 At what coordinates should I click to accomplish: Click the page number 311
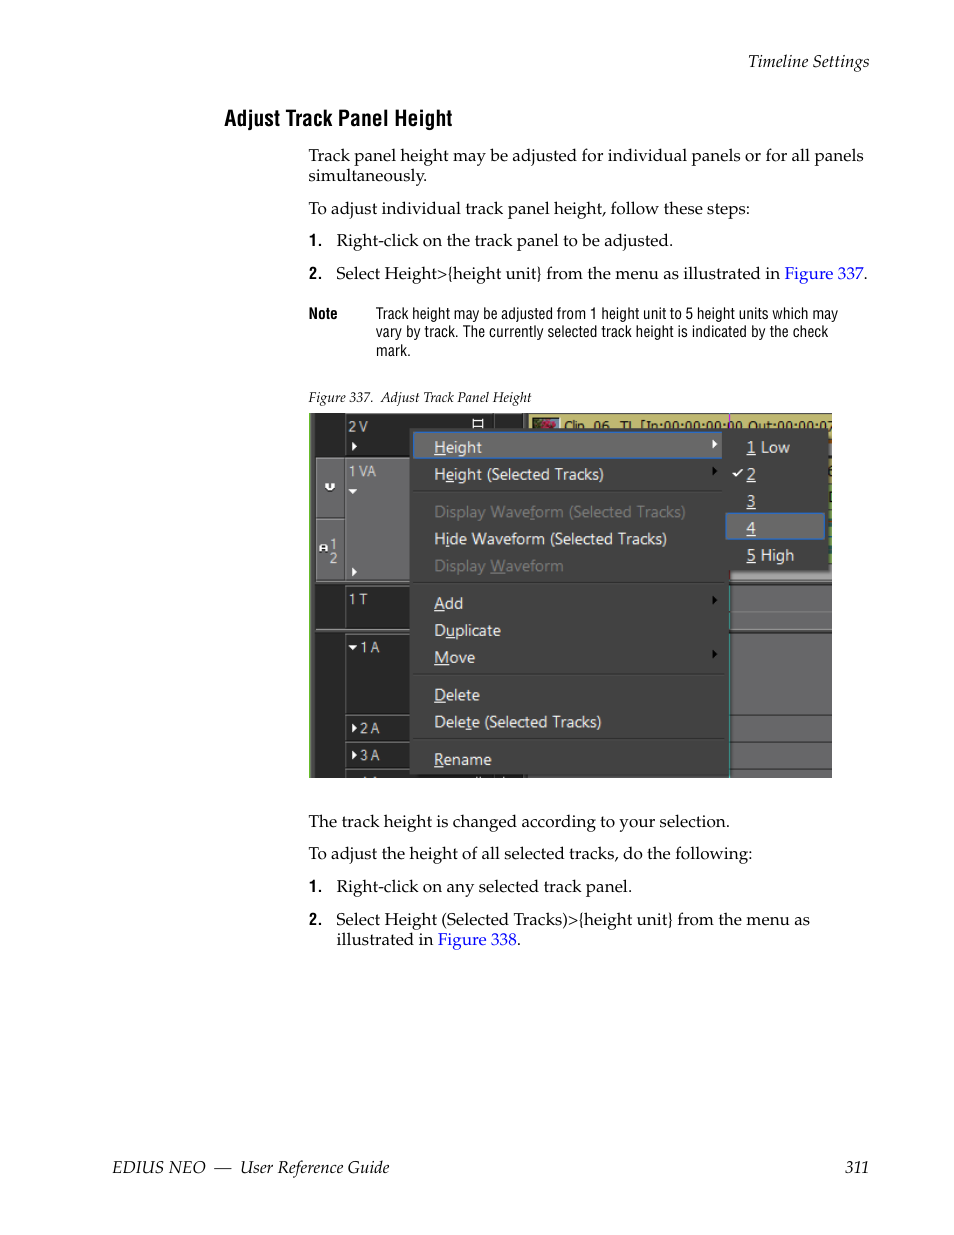coord(857,1168)
